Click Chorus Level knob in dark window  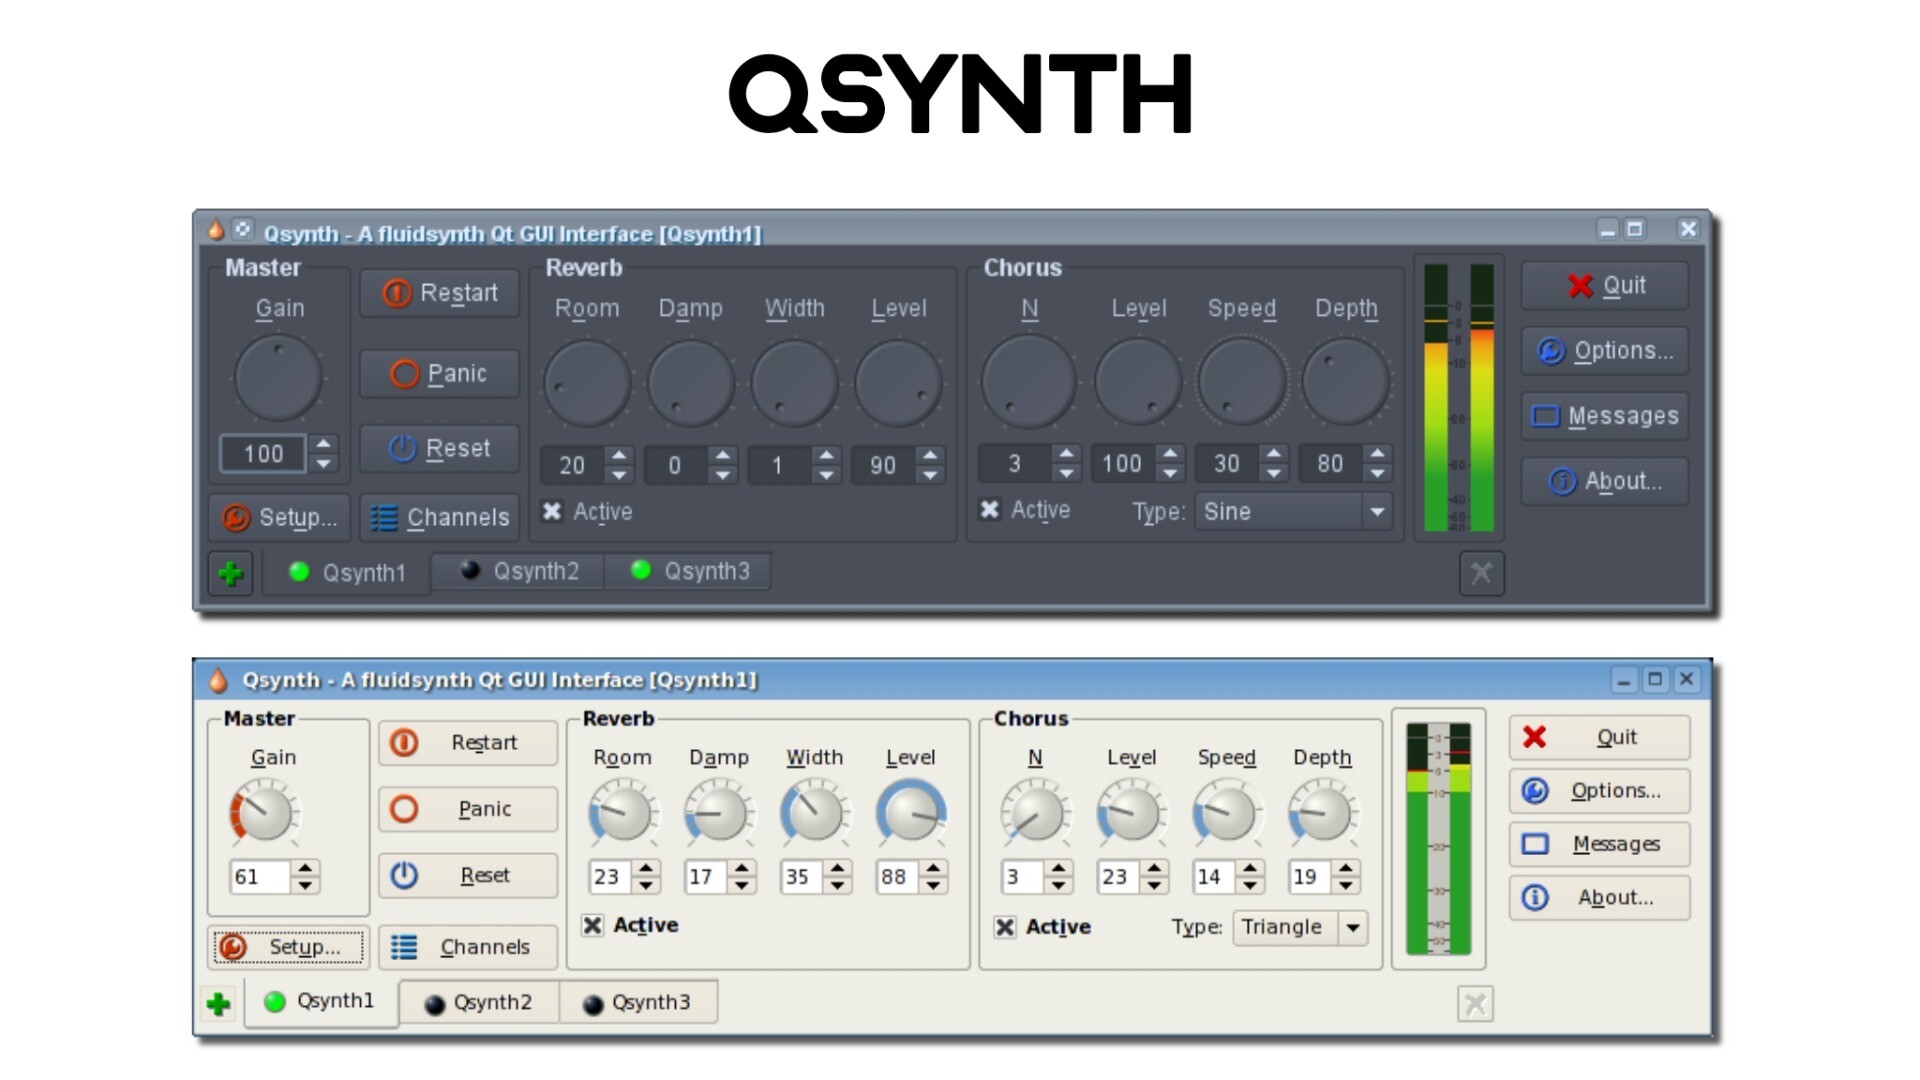(1138, 381)
